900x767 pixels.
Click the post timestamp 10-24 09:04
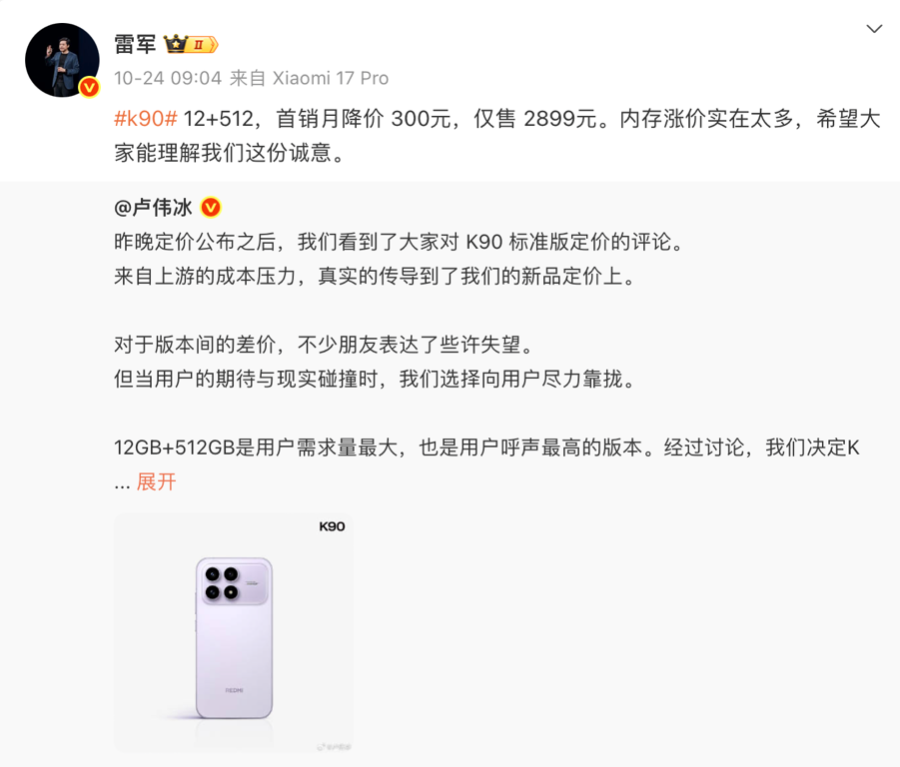(168, 78)
